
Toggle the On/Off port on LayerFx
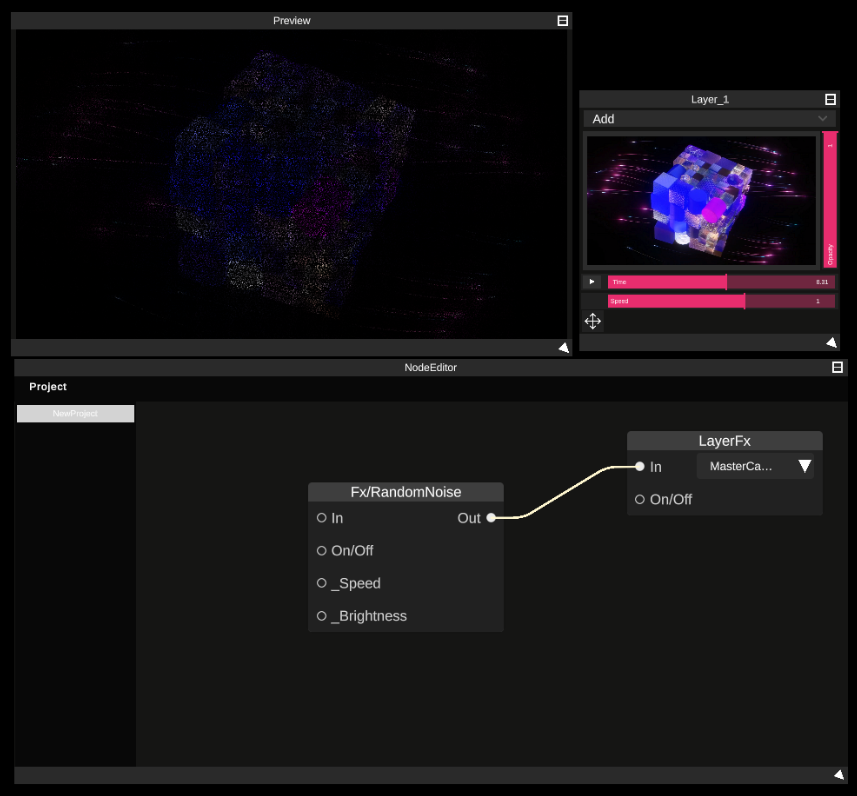click(x=639, y=499)
